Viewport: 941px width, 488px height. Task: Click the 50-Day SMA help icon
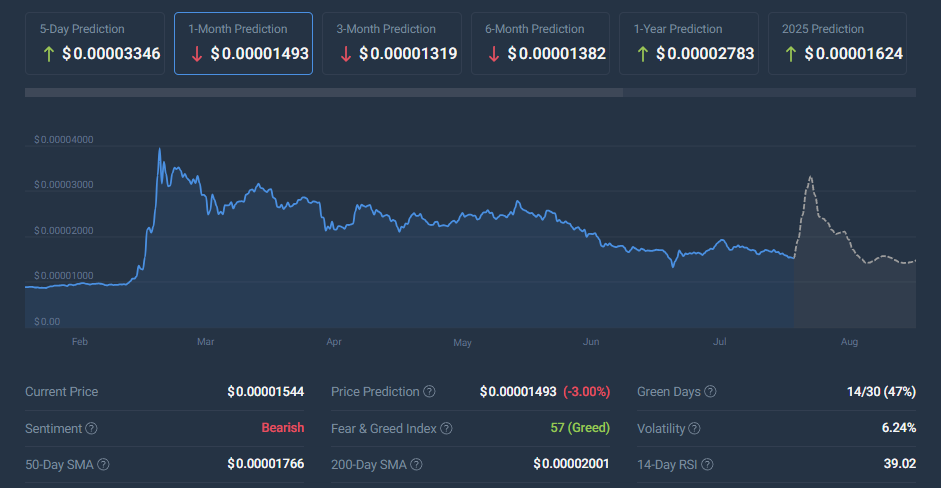[103, 464]
